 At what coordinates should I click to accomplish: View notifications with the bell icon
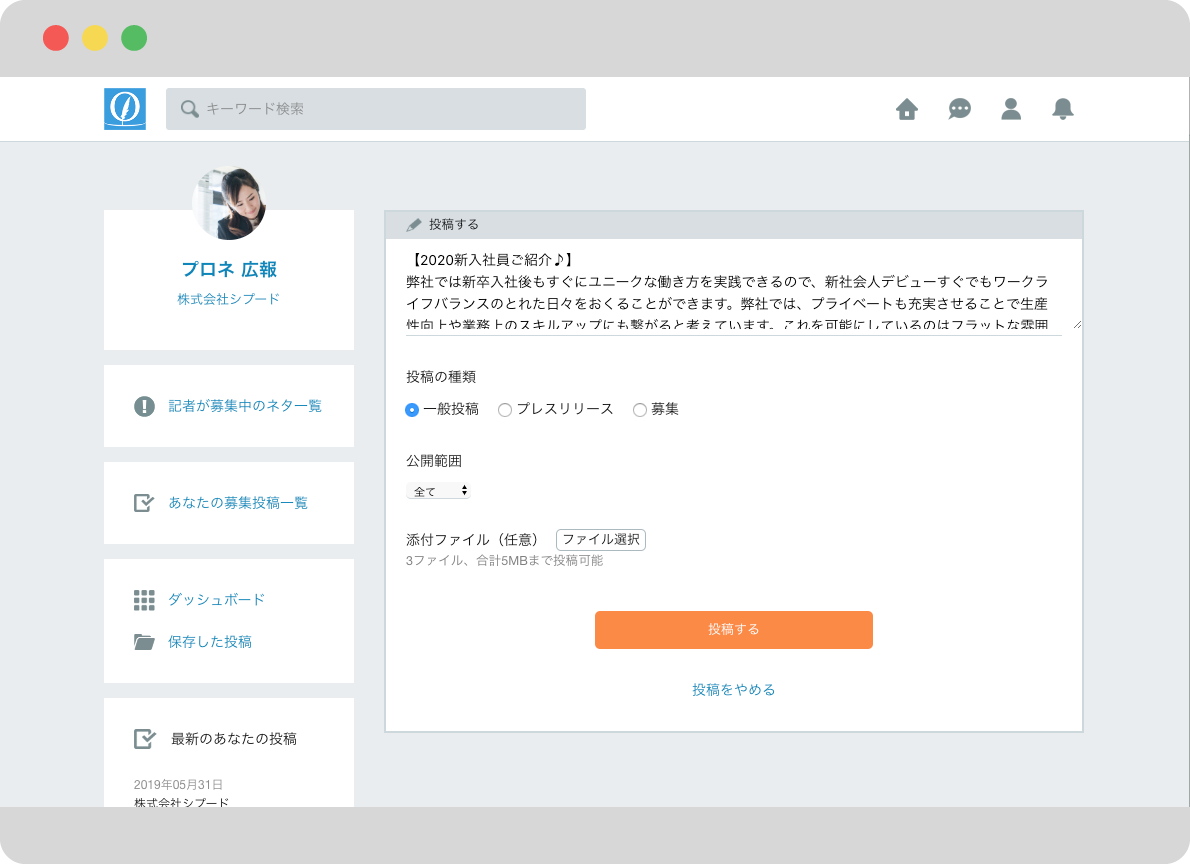tap(1063, 109)
